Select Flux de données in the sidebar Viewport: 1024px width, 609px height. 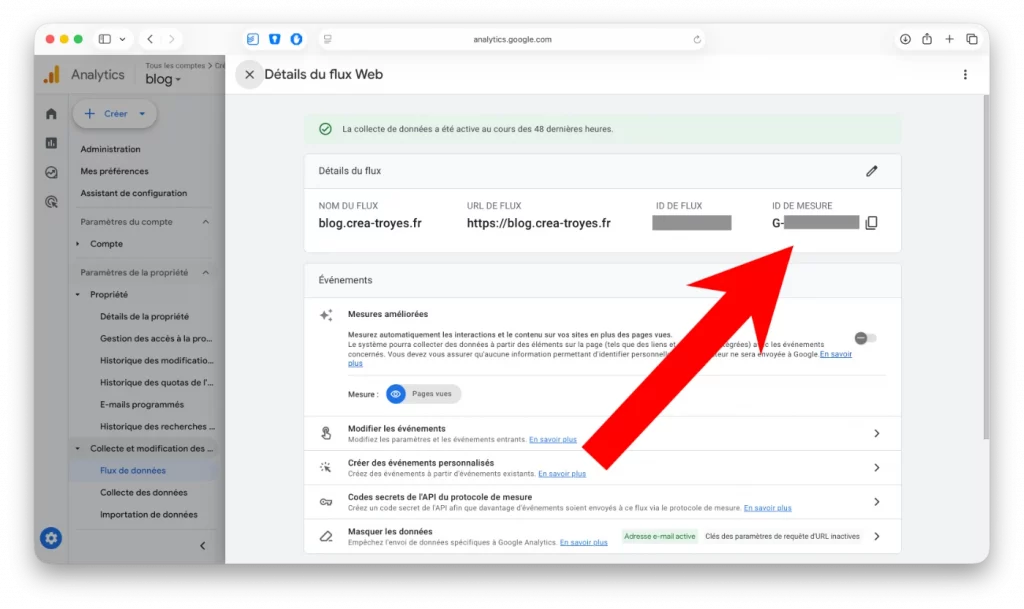coord(133,470)
